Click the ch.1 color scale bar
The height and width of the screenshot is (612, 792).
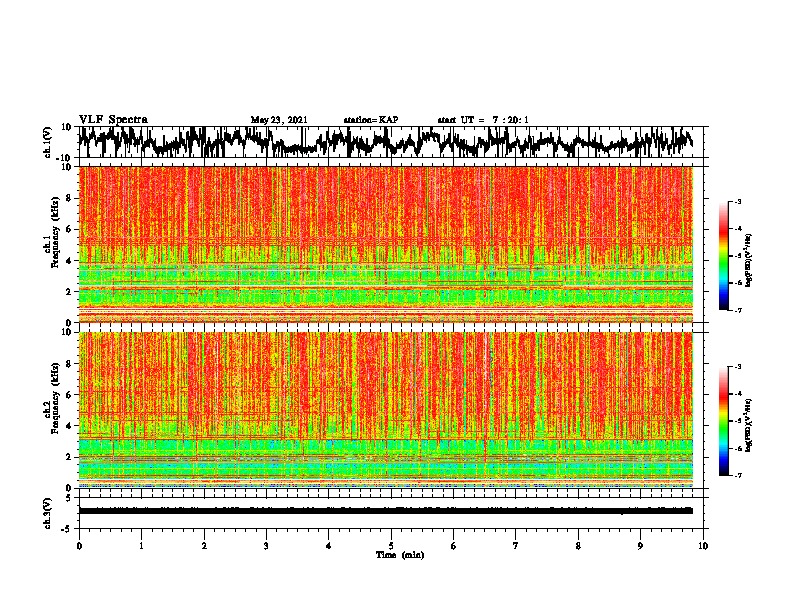click(x=723, y=256)
